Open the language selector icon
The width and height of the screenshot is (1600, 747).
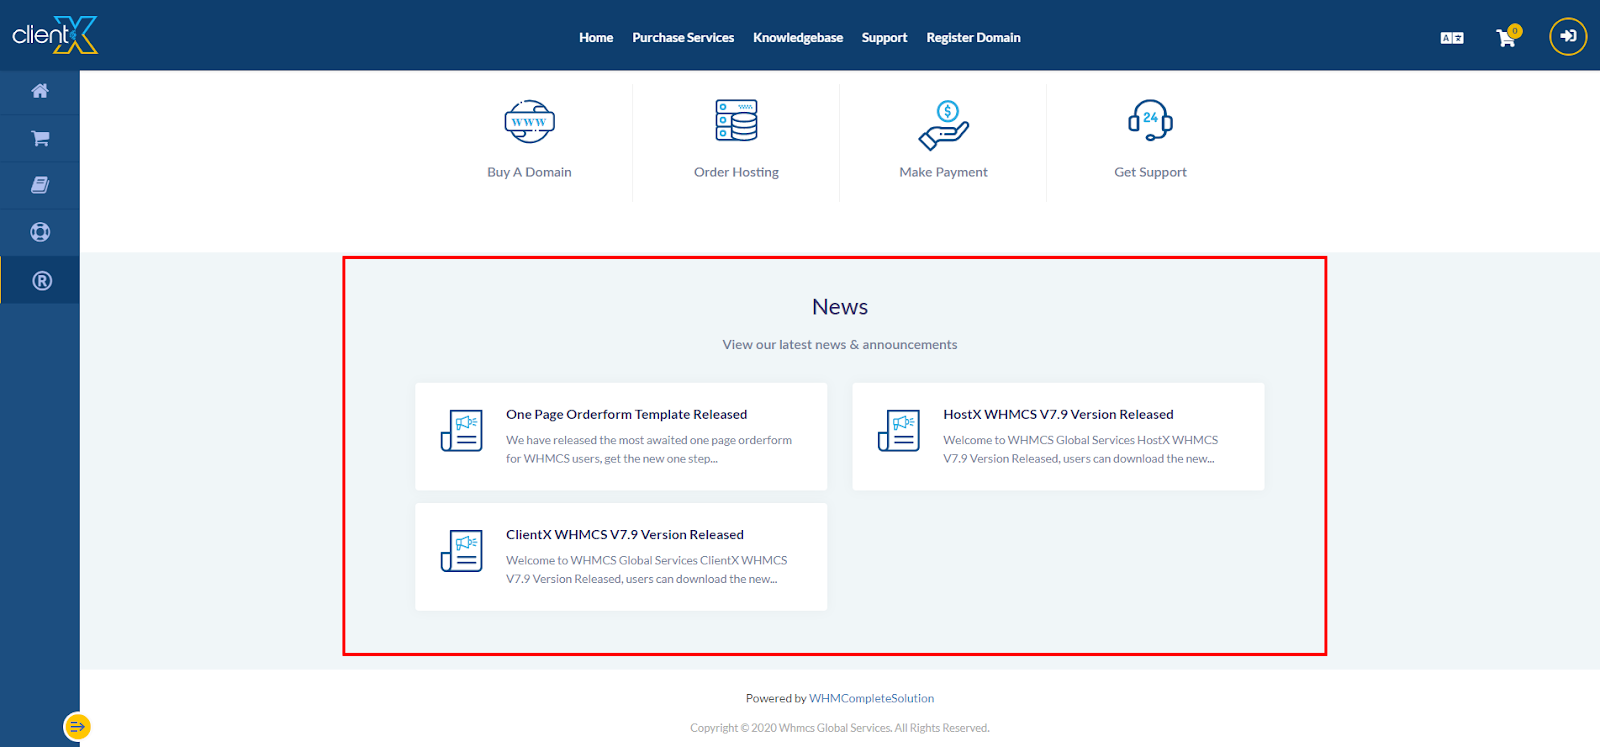click(x=1452, y=38)
